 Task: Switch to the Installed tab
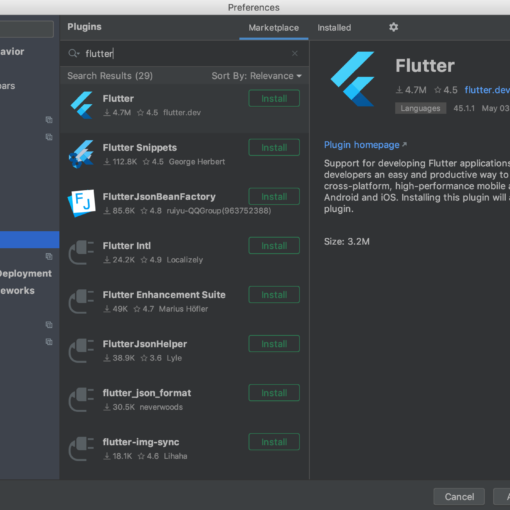pos(334,28)
